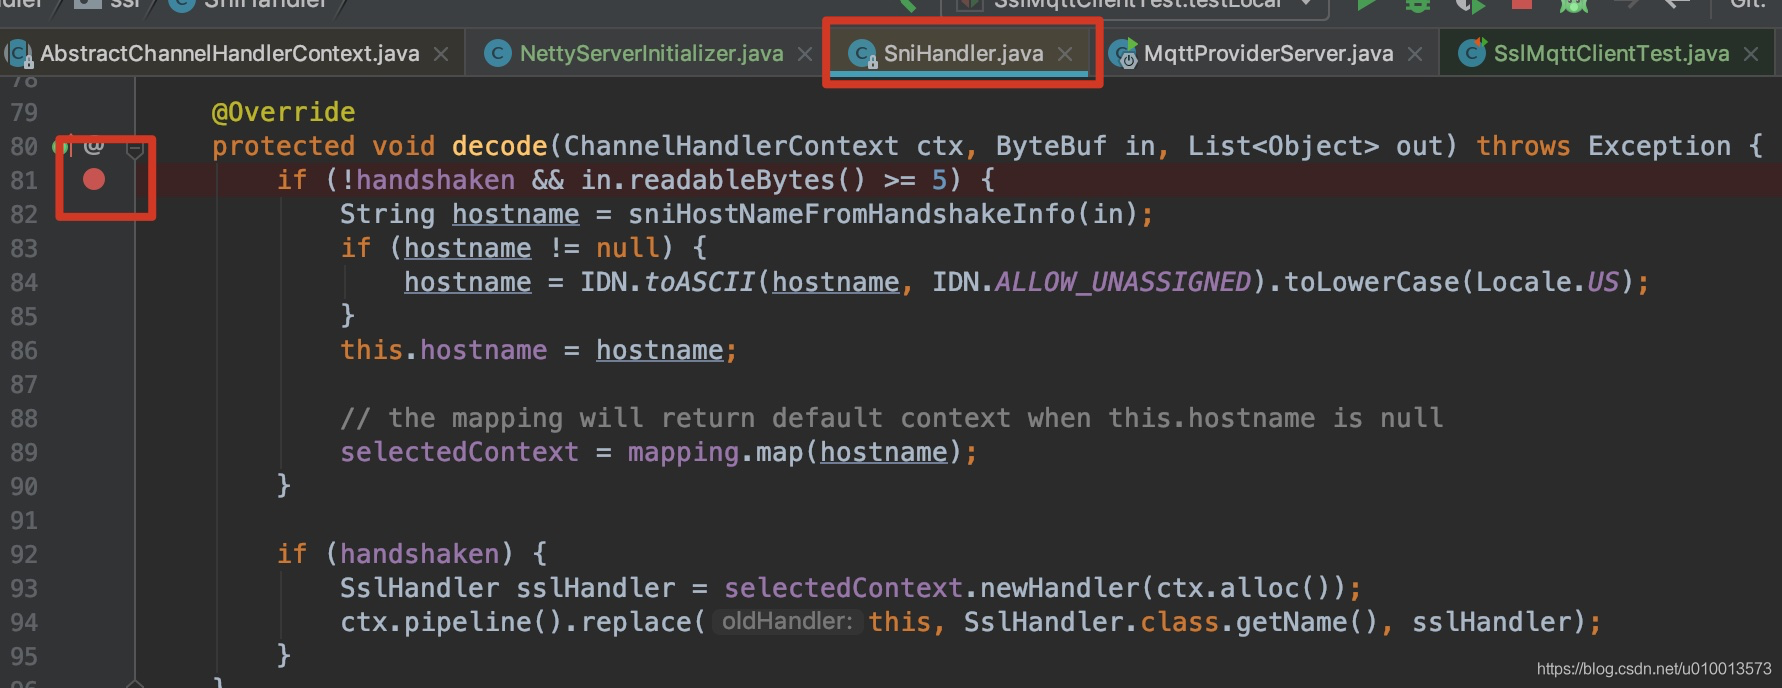Switch to the NettyServerInitializer.java tab
This screenshot has width=1782, height=688.
651,54
